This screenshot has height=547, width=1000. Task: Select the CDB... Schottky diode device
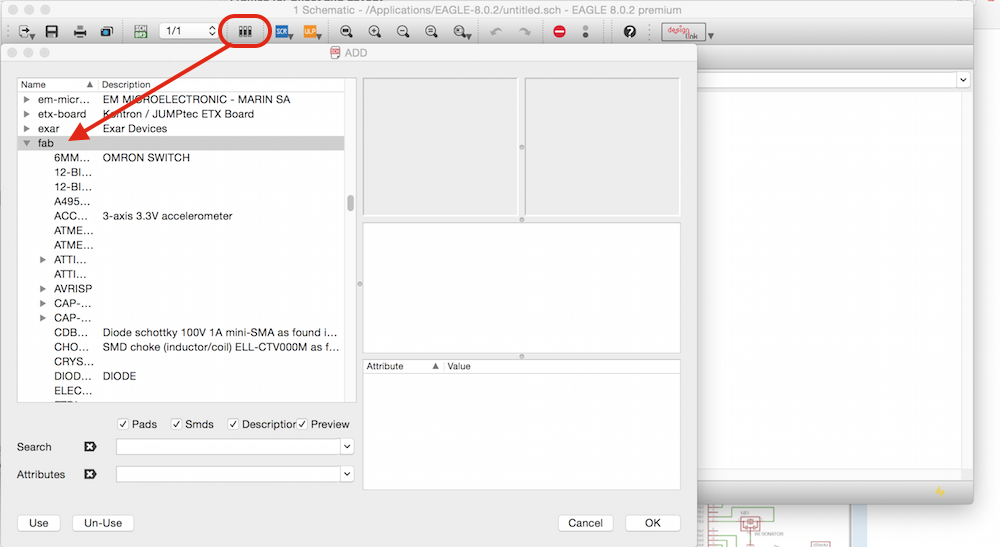click(x=181, y=332)
